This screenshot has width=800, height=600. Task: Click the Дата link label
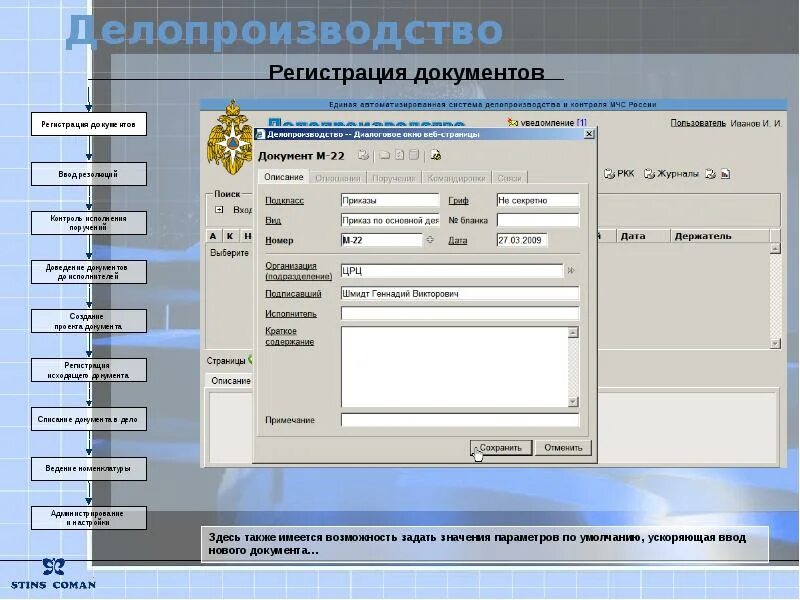coord(458,240)
